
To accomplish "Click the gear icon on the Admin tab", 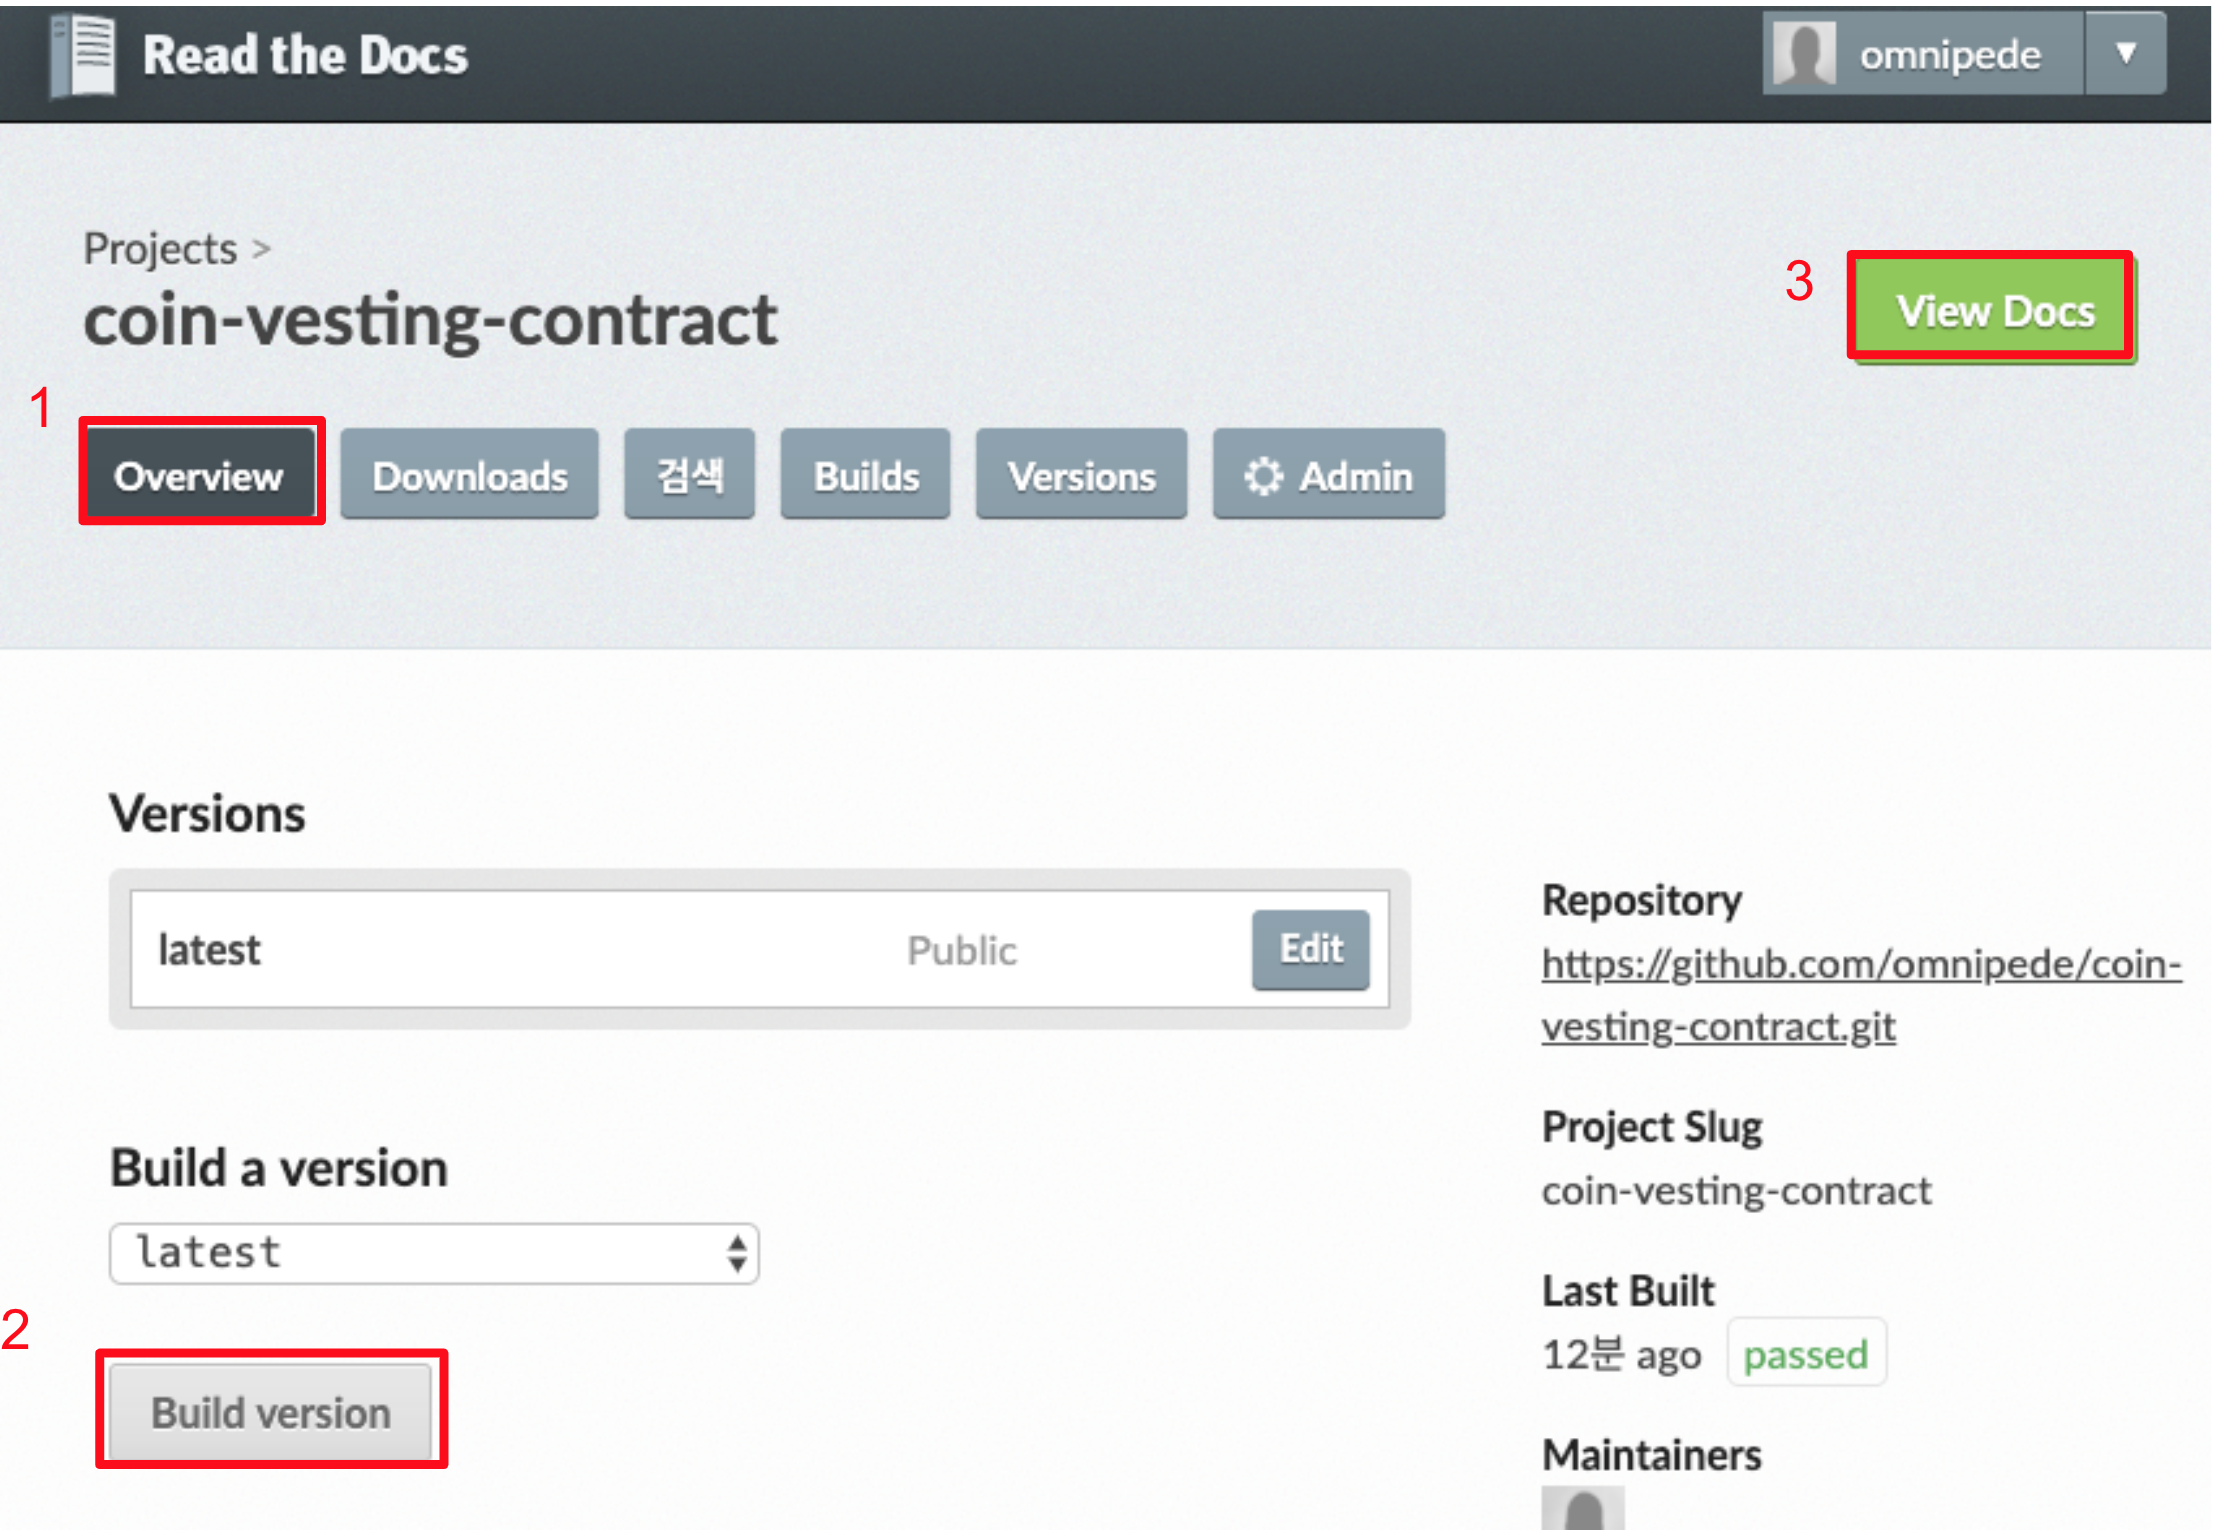I will pos(1263,476).
